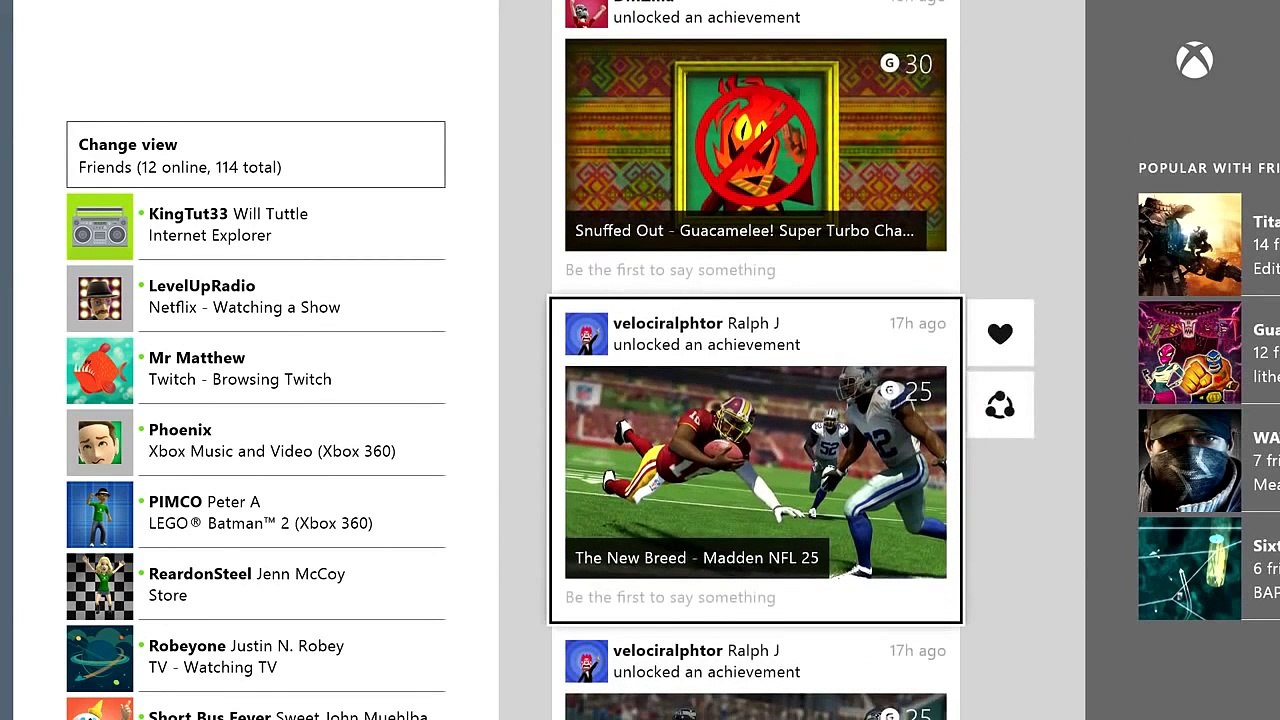Choose Mr Matthew's red fish avatar

pos(100,371)
